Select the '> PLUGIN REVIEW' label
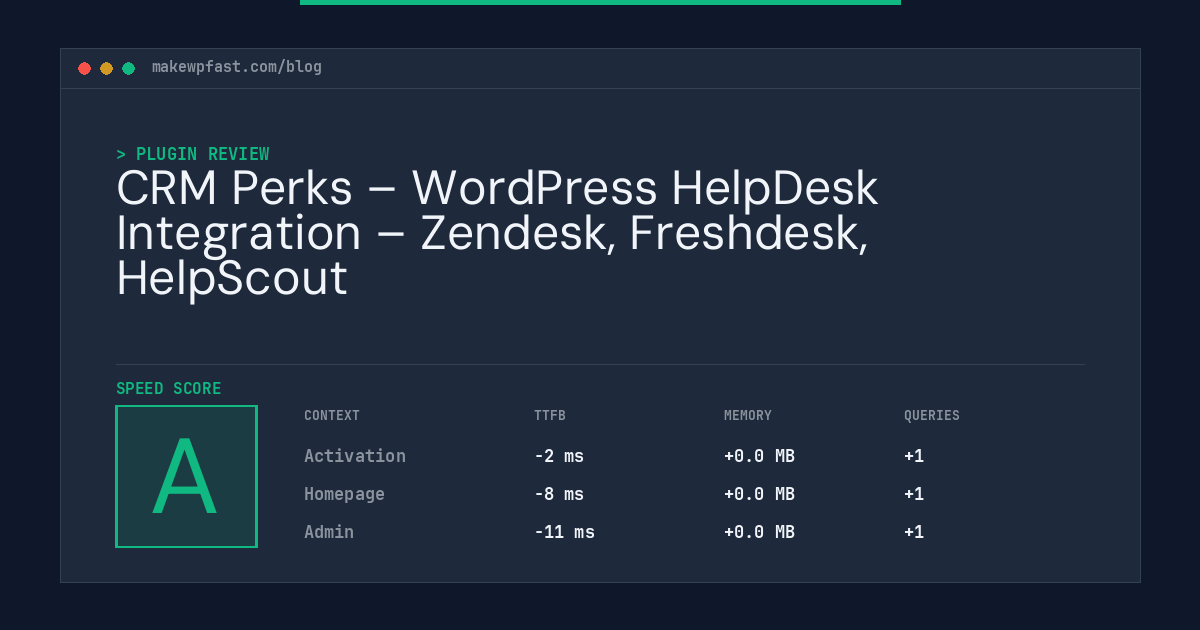Viewport: 1200px width, 630px height. point(193,154)
